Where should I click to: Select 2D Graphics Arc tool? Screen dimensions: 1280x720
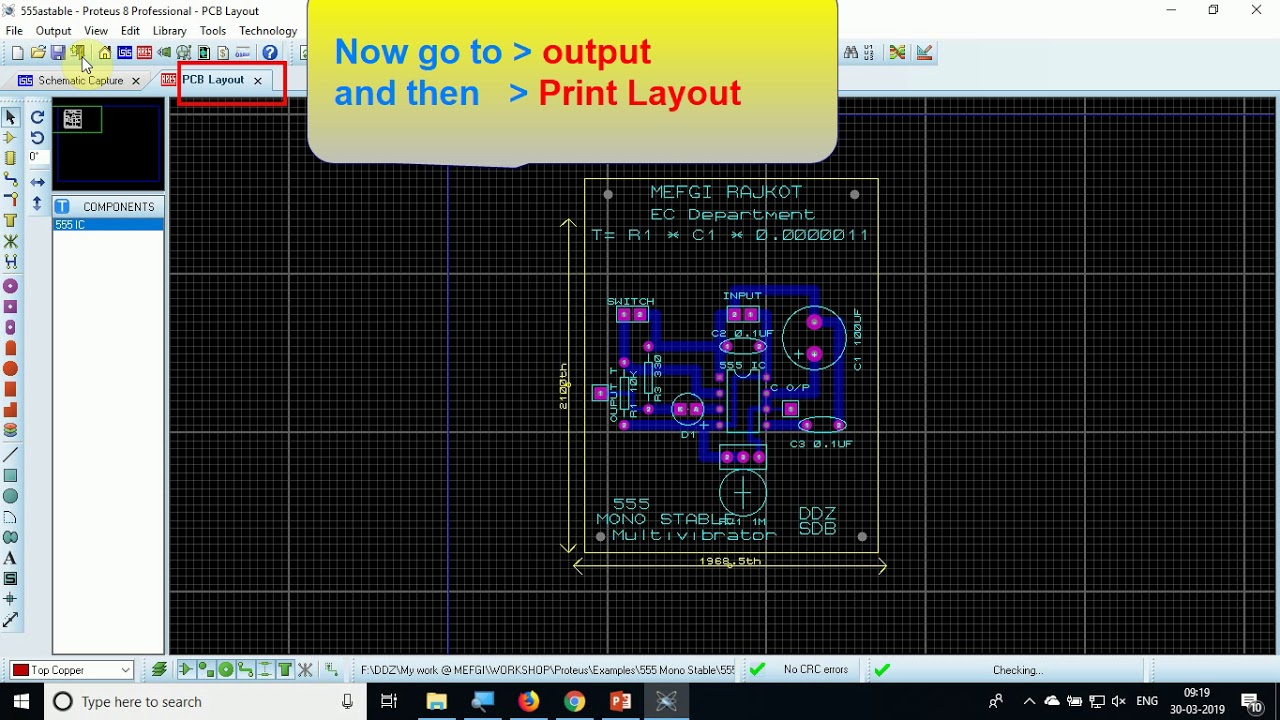click(x=10, y=517)
